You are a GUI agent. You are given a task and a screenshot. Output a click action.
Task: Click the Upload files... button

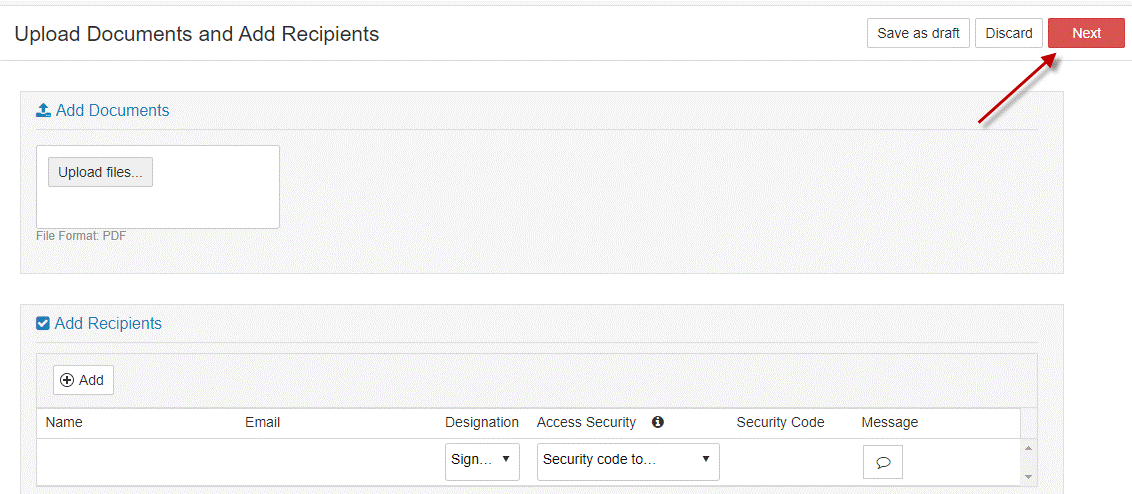(x=100, y=172)
